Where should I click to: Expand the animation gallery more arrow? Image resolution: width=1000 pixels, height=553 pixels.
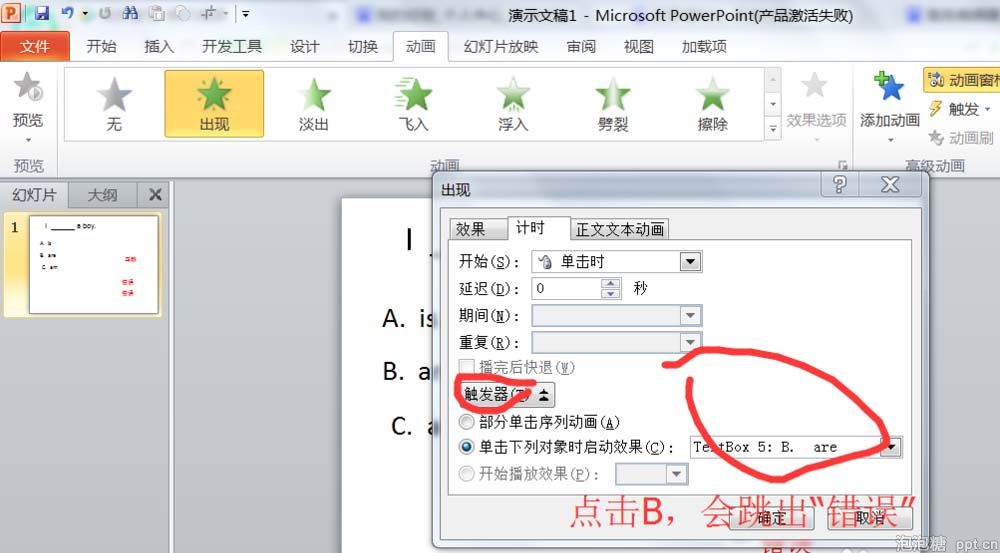(772, 129)
